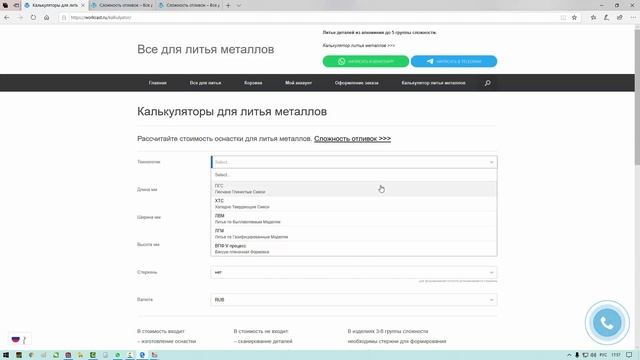Viewport: 640px width, 360px height.
Task: Click the Все для литья металлов site title
Action: point(205,49)
